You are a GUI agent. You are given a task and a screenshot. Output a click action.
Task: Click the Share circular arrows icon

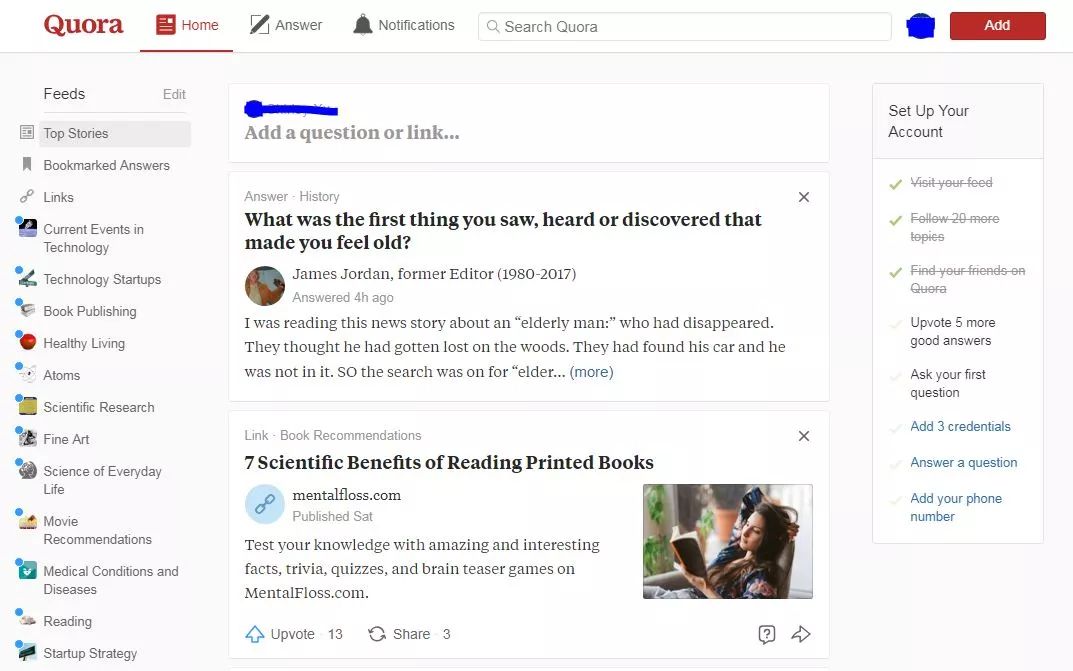coord(377,634)
